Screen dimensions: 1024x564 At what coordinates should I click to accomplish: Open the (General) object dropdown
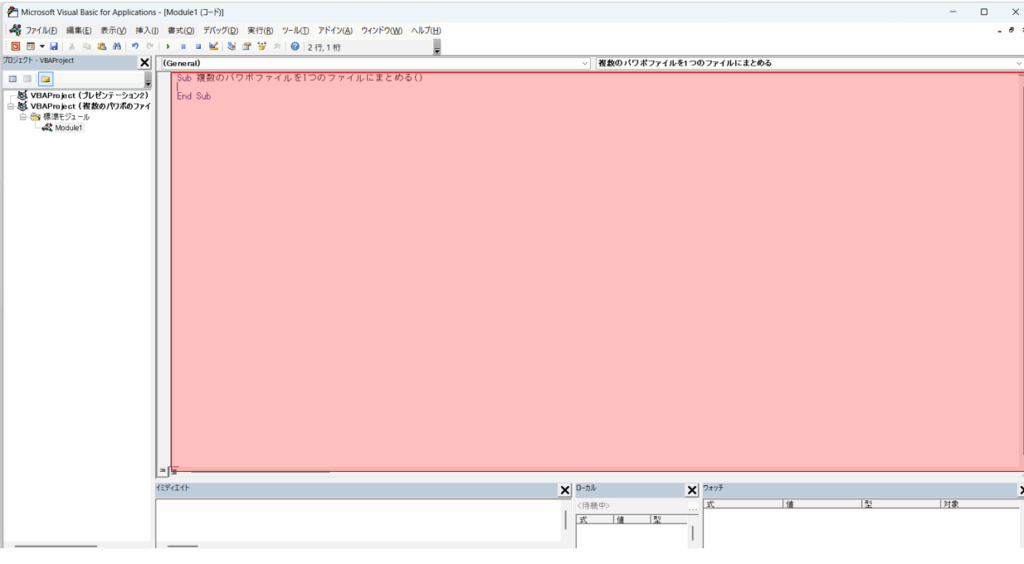[585, 63]
